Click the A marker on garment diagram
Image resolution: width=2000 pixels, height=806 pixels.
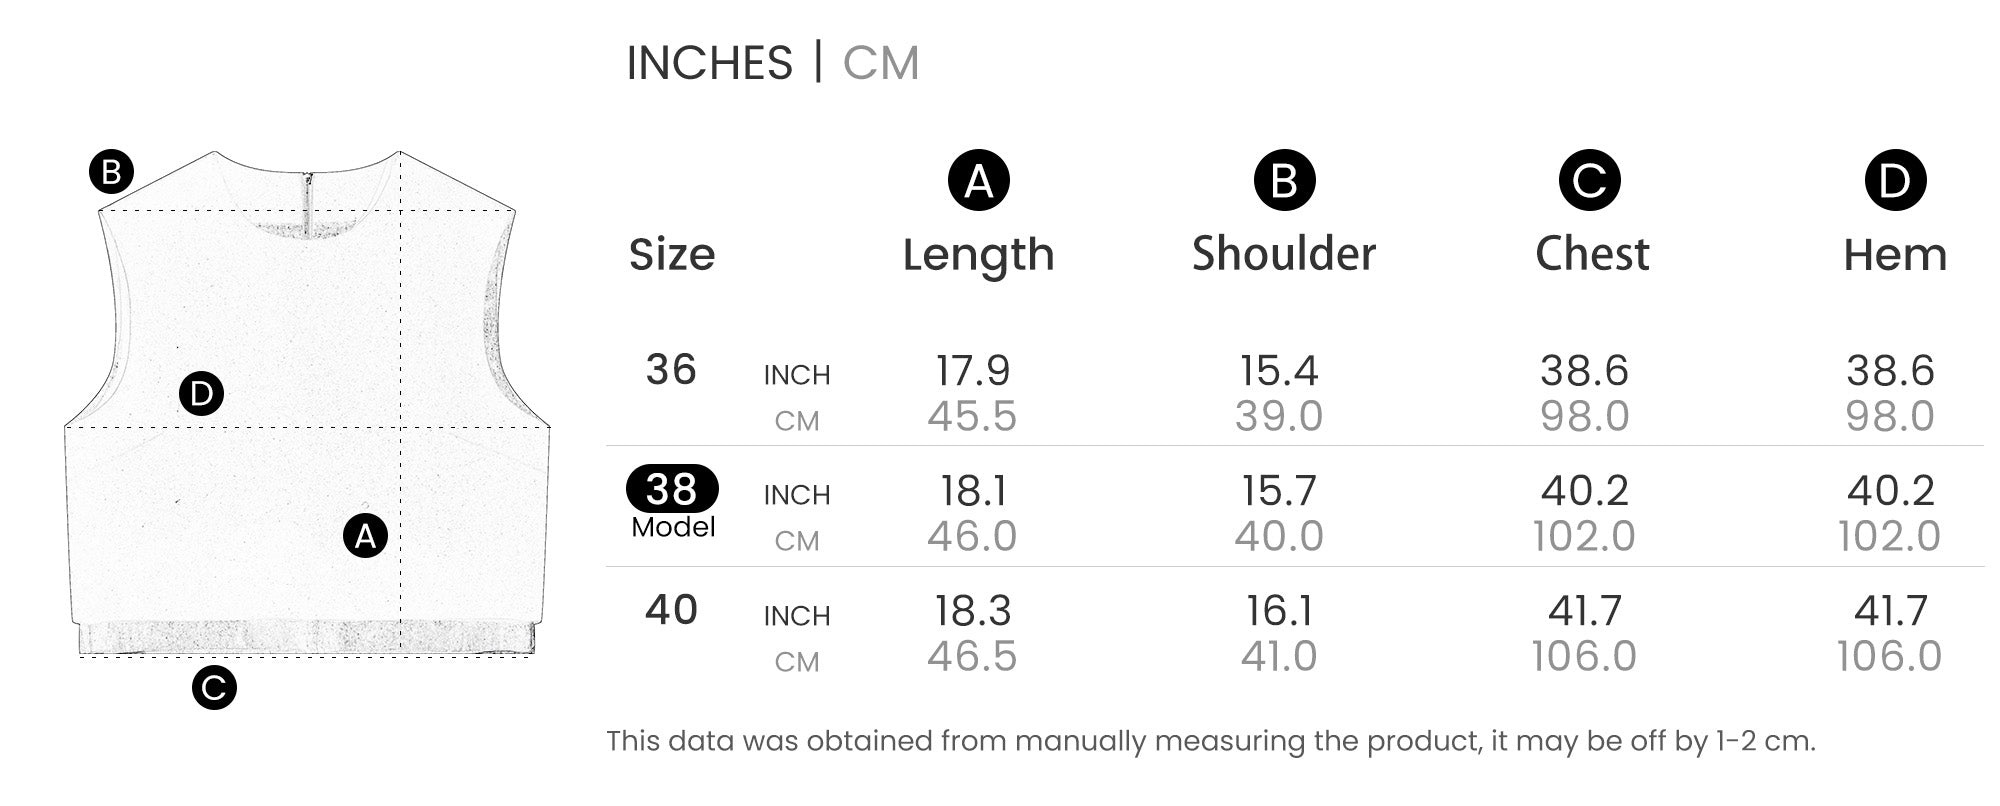[365, 536]
